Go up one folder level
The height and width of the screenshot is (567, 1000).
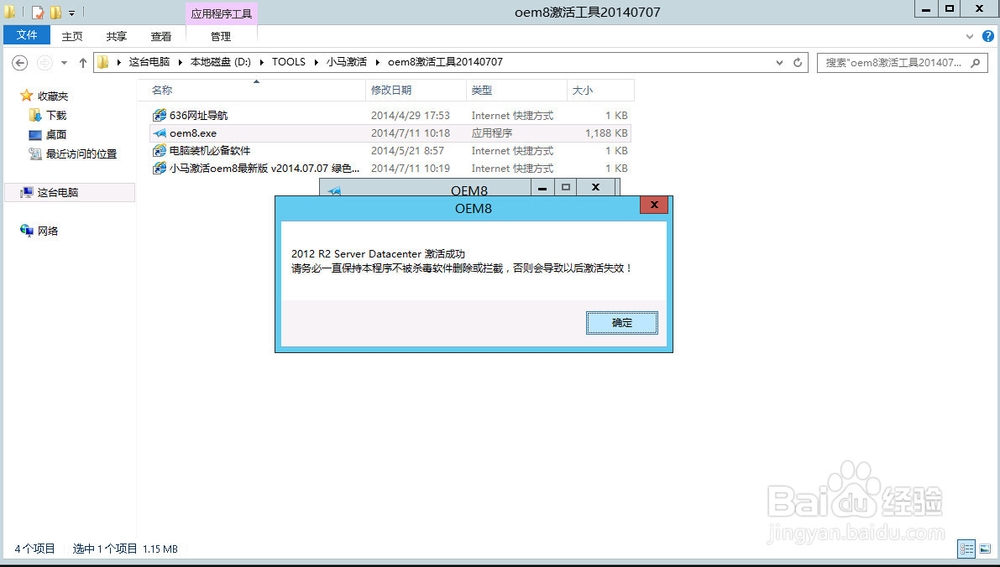pyautogui.click(x=83, y=63)
